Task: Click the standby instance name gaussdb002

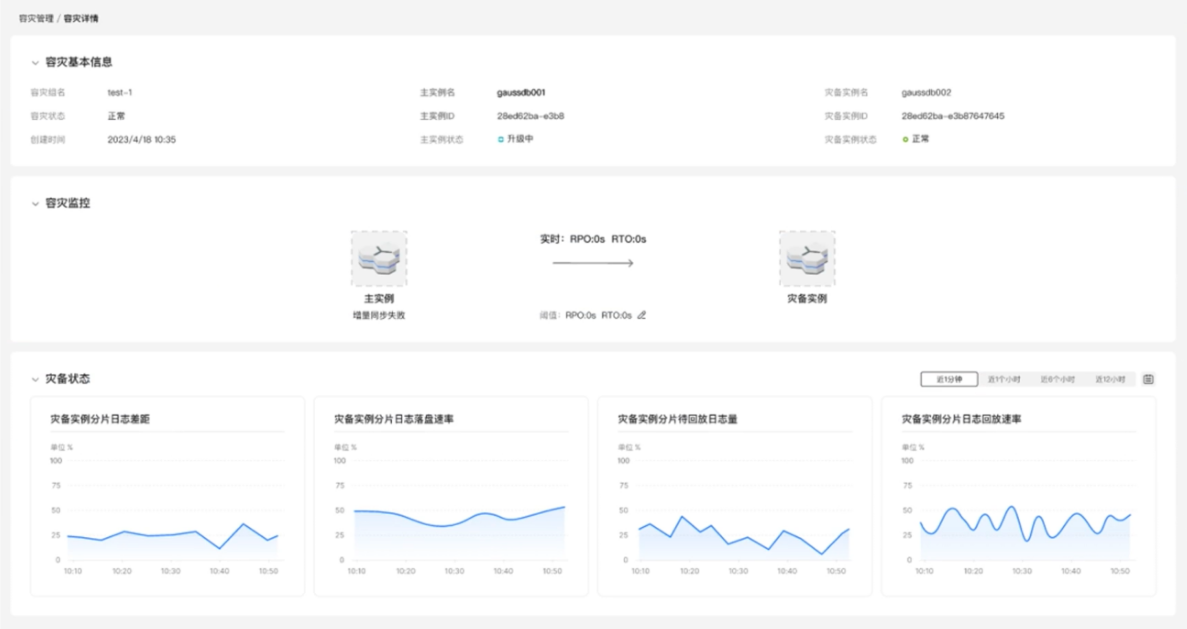Action: (x=926, y=92)
